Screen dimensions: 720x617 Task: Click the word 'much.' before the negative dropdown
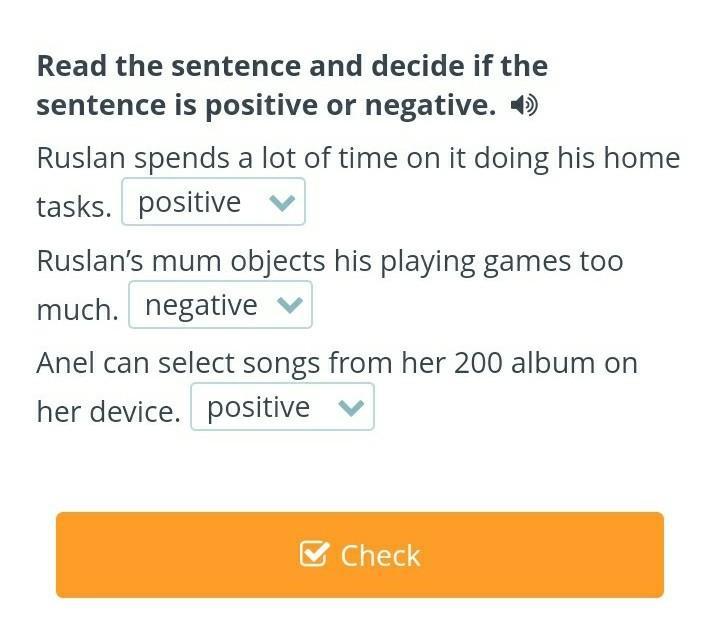point(78,309)
